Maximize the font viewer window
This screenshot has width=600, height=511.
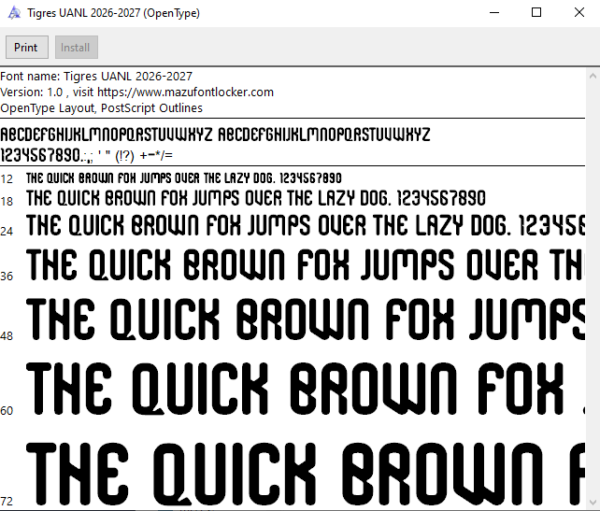tap(536, 13)
